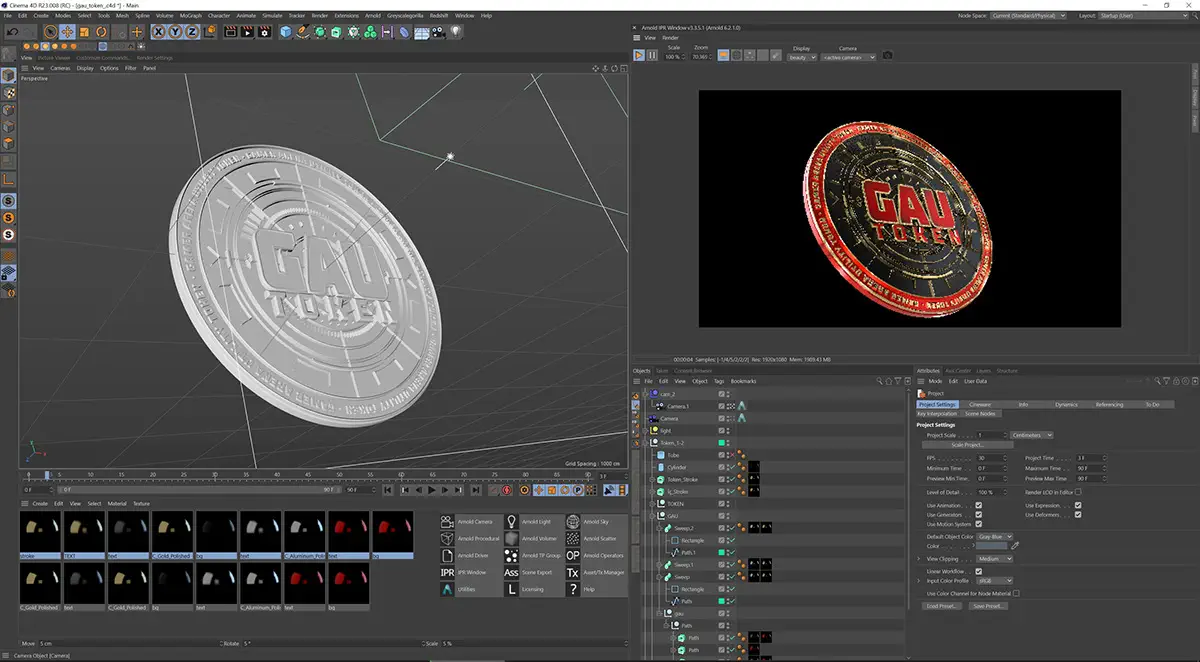Click the Undo arrow in the top toolbar
The image size is (1200, 662).
tap(12, 32)
